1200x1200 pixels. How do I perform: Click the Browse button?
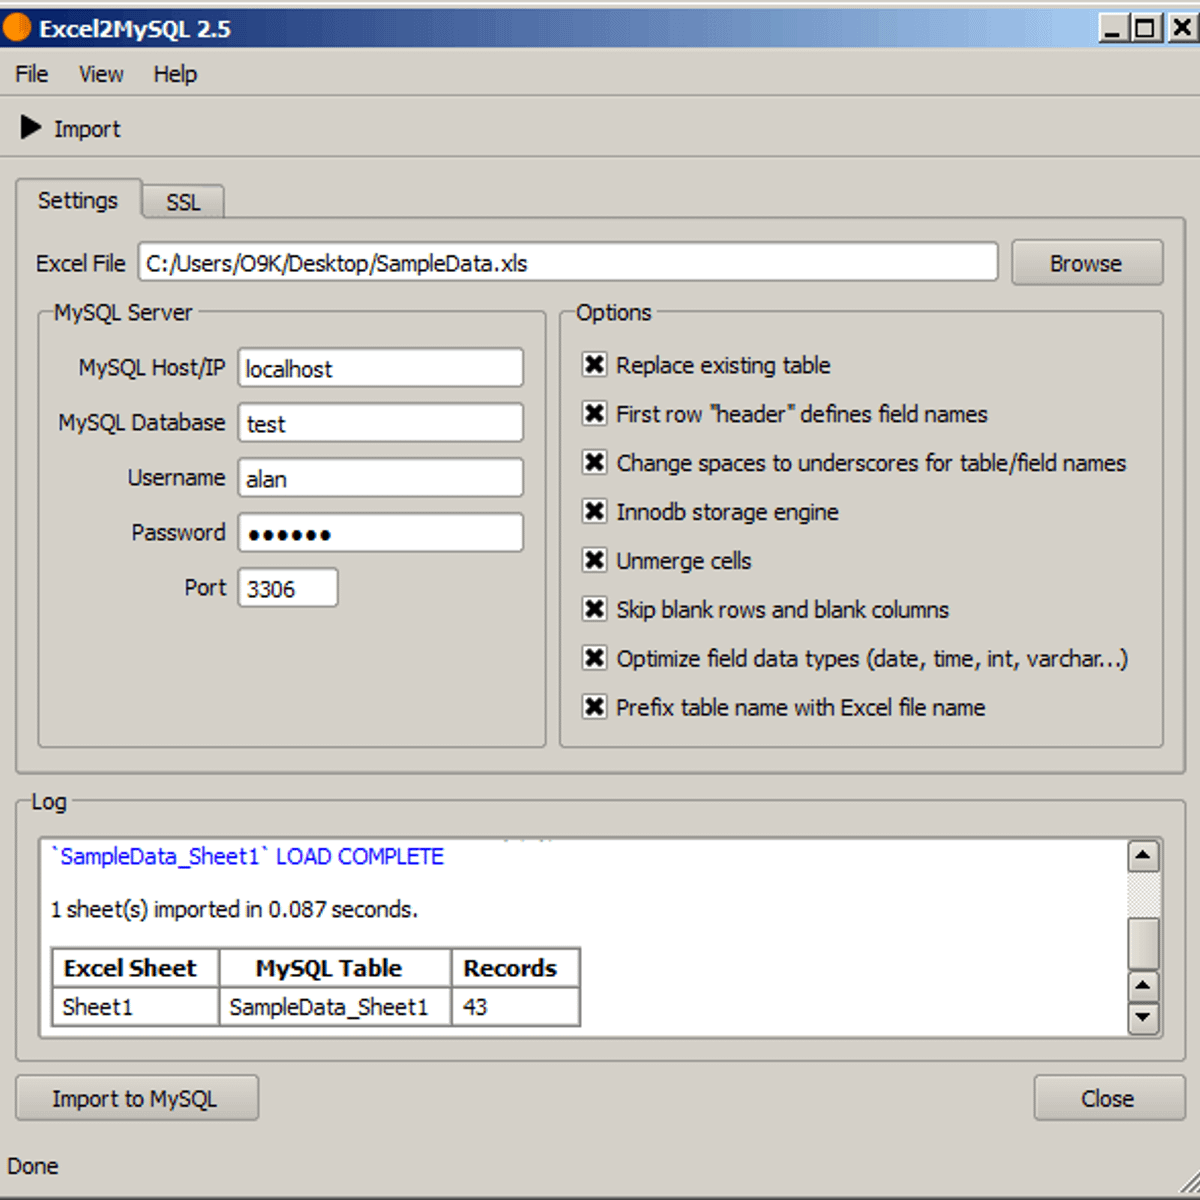point(1086,263)
